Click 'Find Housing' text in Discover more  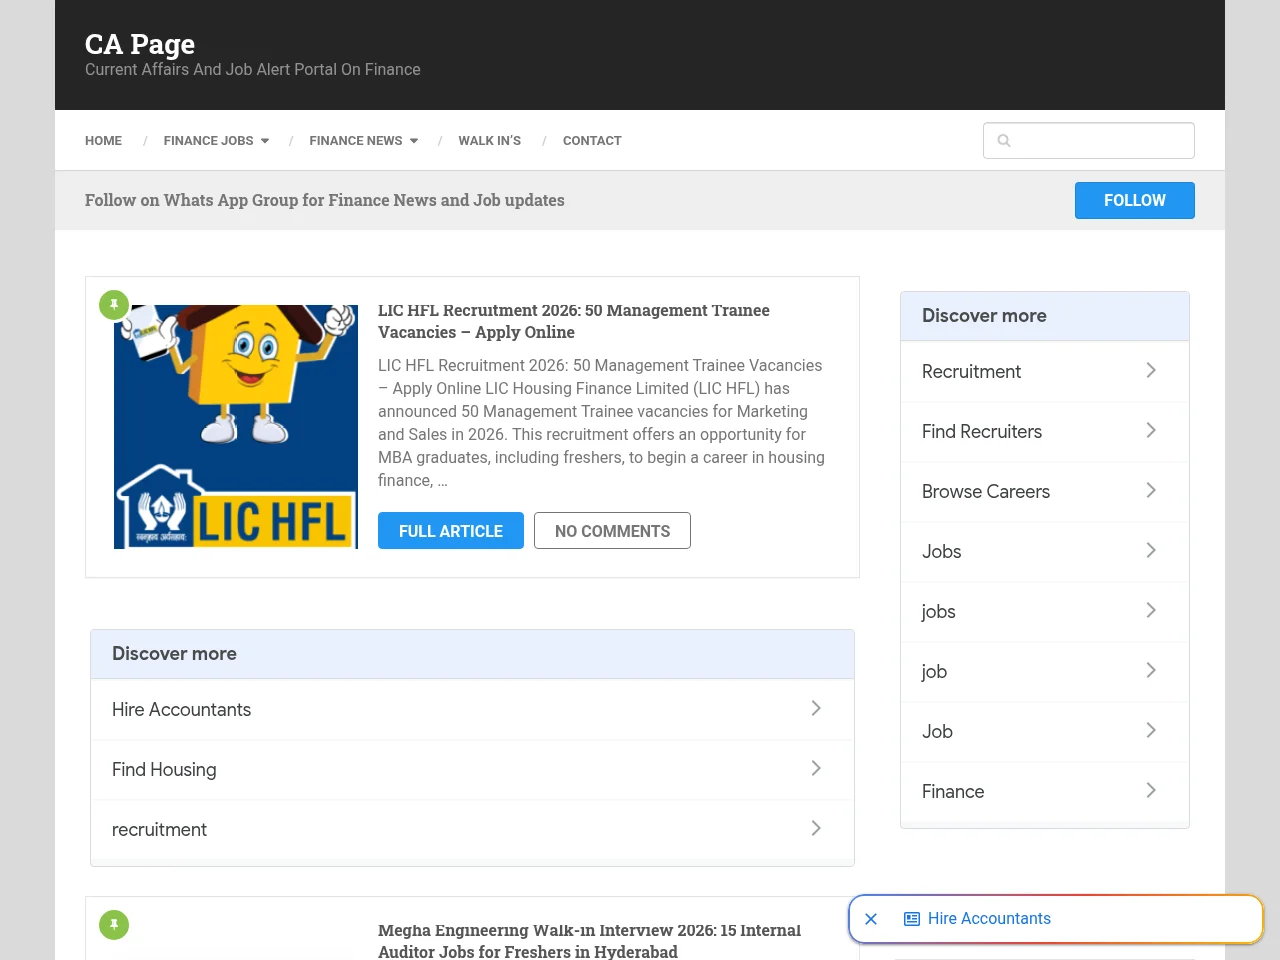pos(164,769)
